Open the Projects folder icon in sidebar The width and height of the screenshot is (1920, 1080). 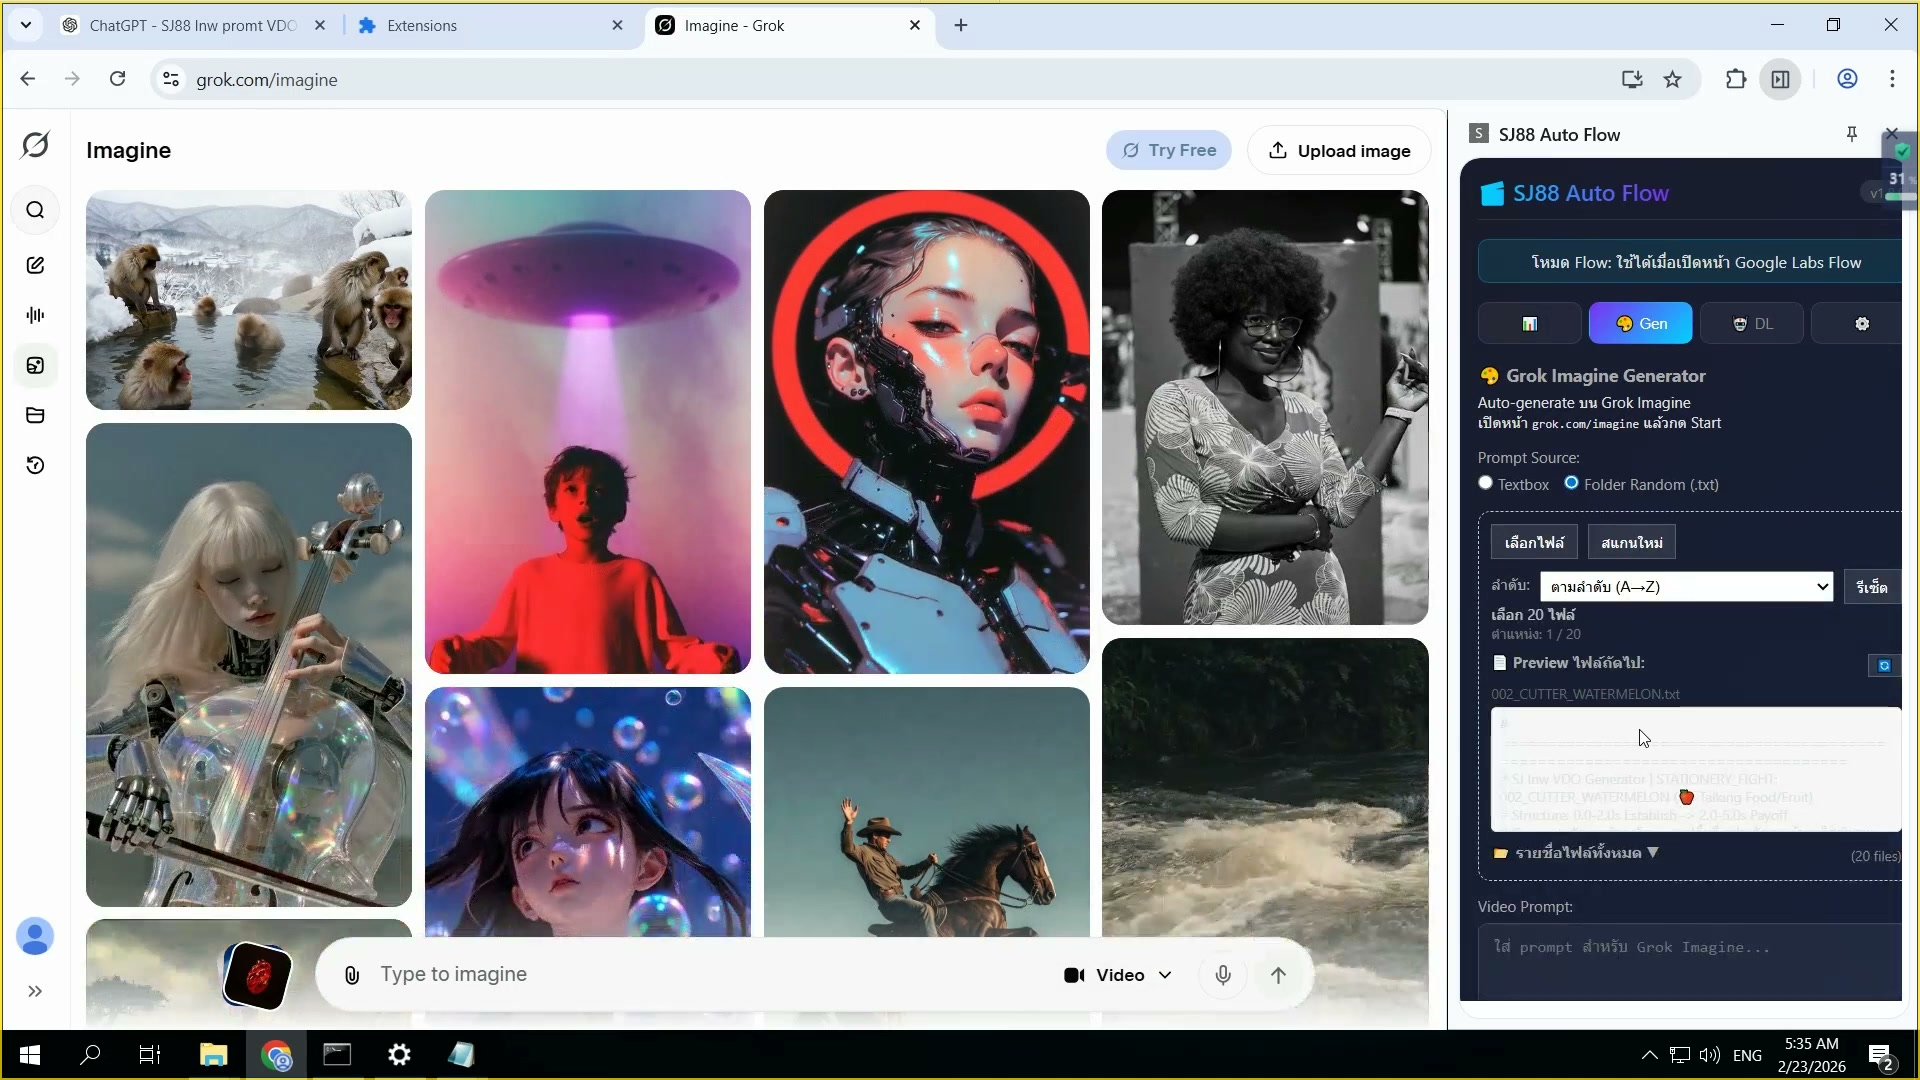point(35,415)
